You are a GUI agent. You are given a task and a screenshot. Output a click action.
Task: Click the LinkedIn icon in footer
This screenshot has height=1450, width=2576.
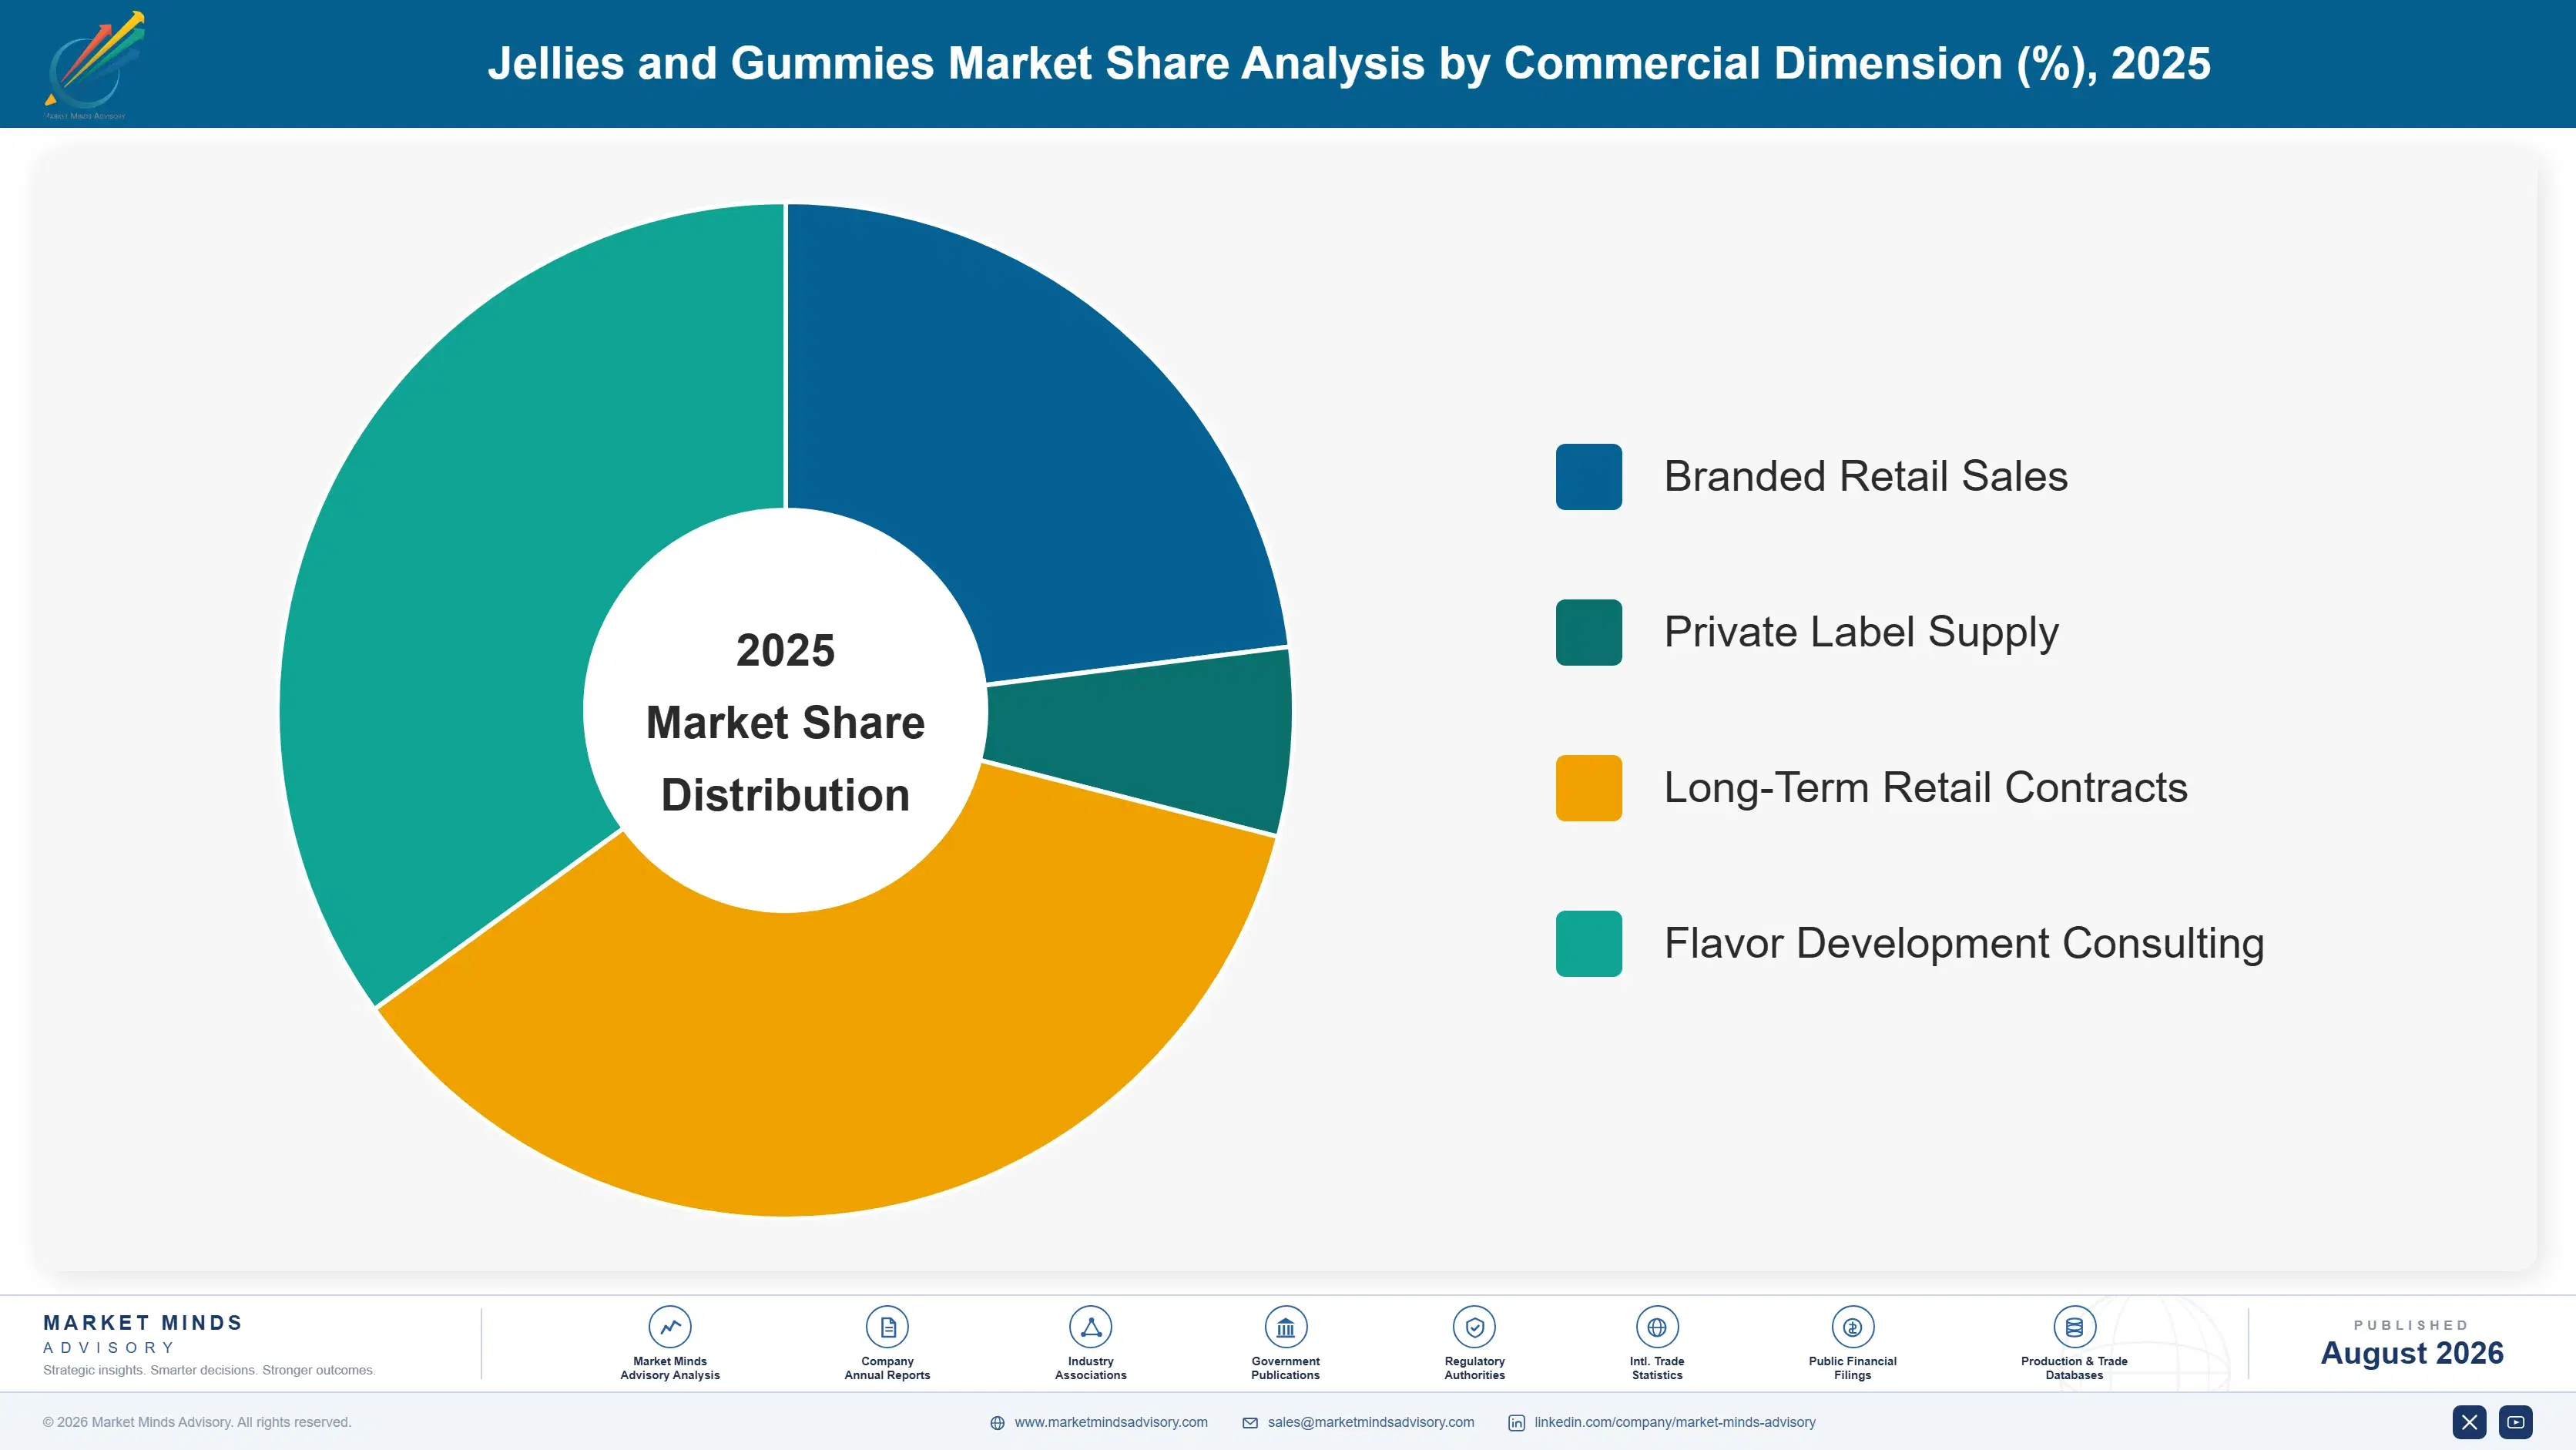(1516, 1423)
